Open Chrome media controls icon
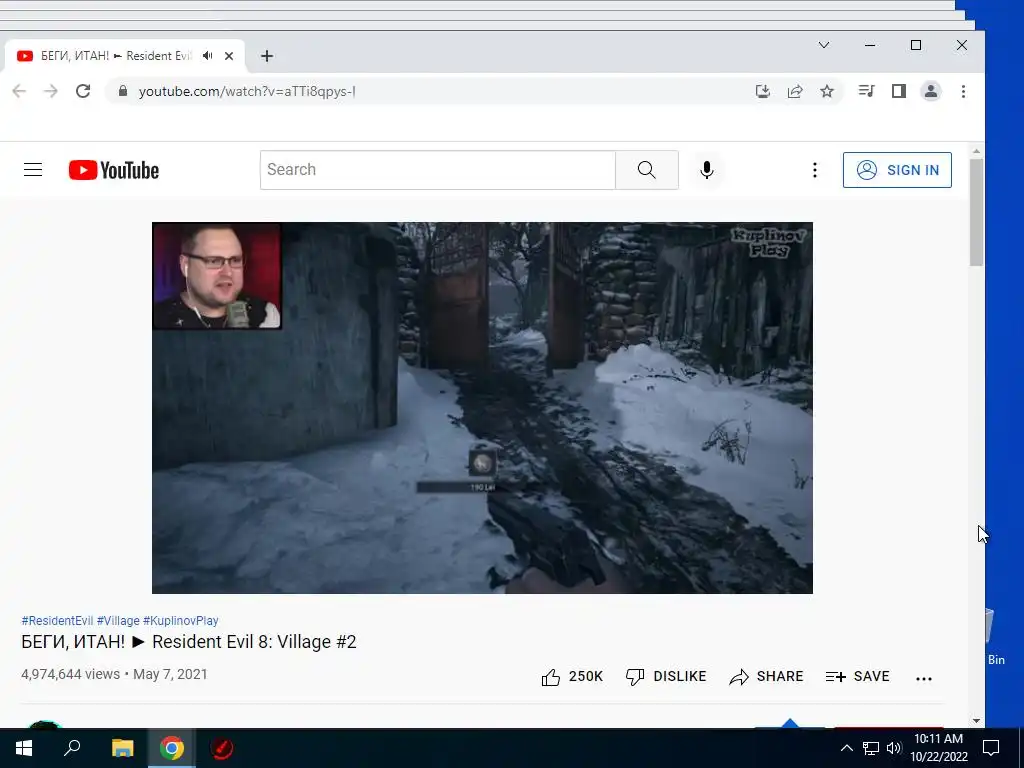 (867, 91)
